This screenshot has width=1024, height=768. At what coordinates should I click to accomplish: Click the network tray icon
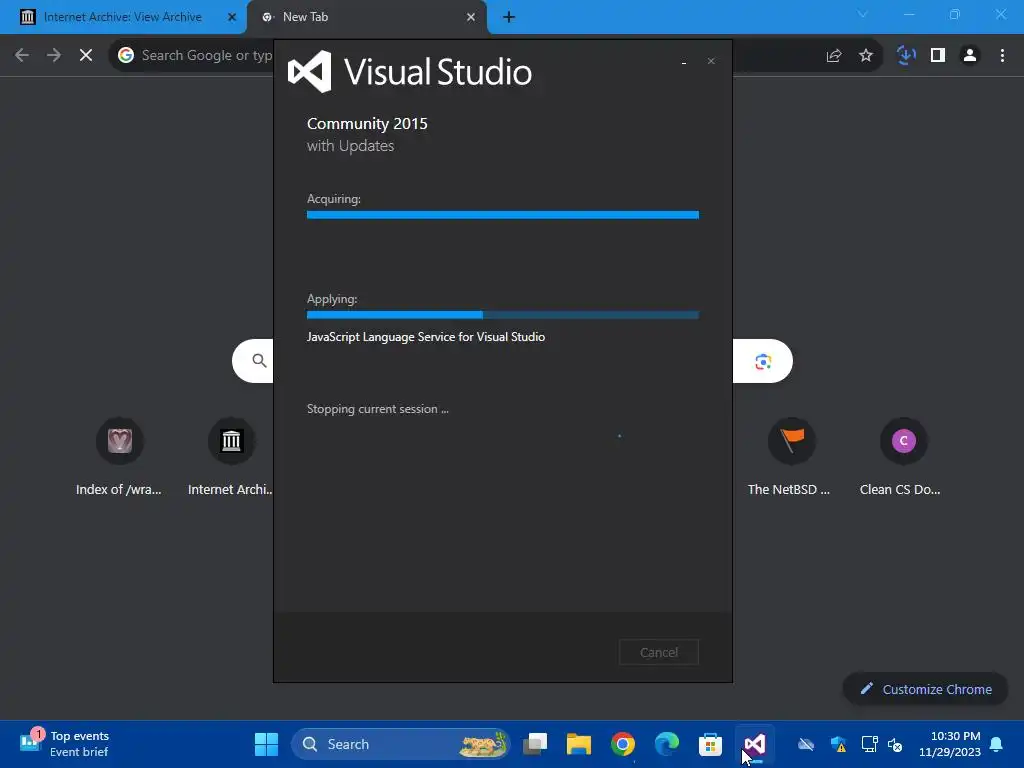869,744
